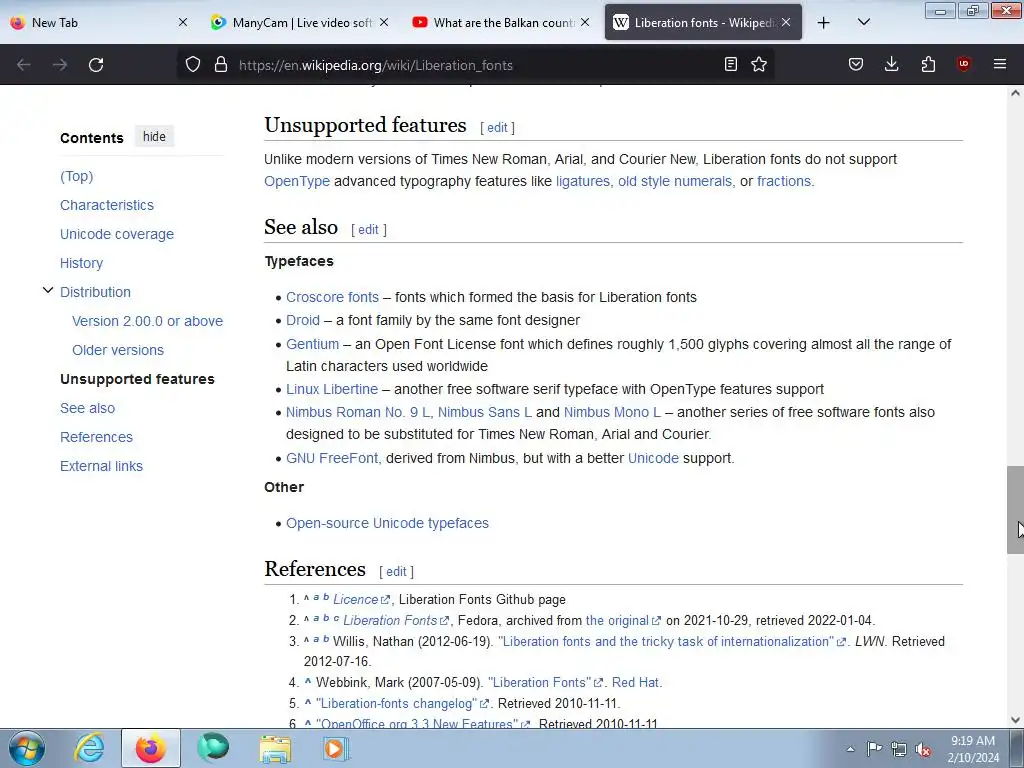The width and height of the screenshot is (1024, 768).
Task: Click the page vertical scrollbar thumb
Action: [x=1015, y=510]
